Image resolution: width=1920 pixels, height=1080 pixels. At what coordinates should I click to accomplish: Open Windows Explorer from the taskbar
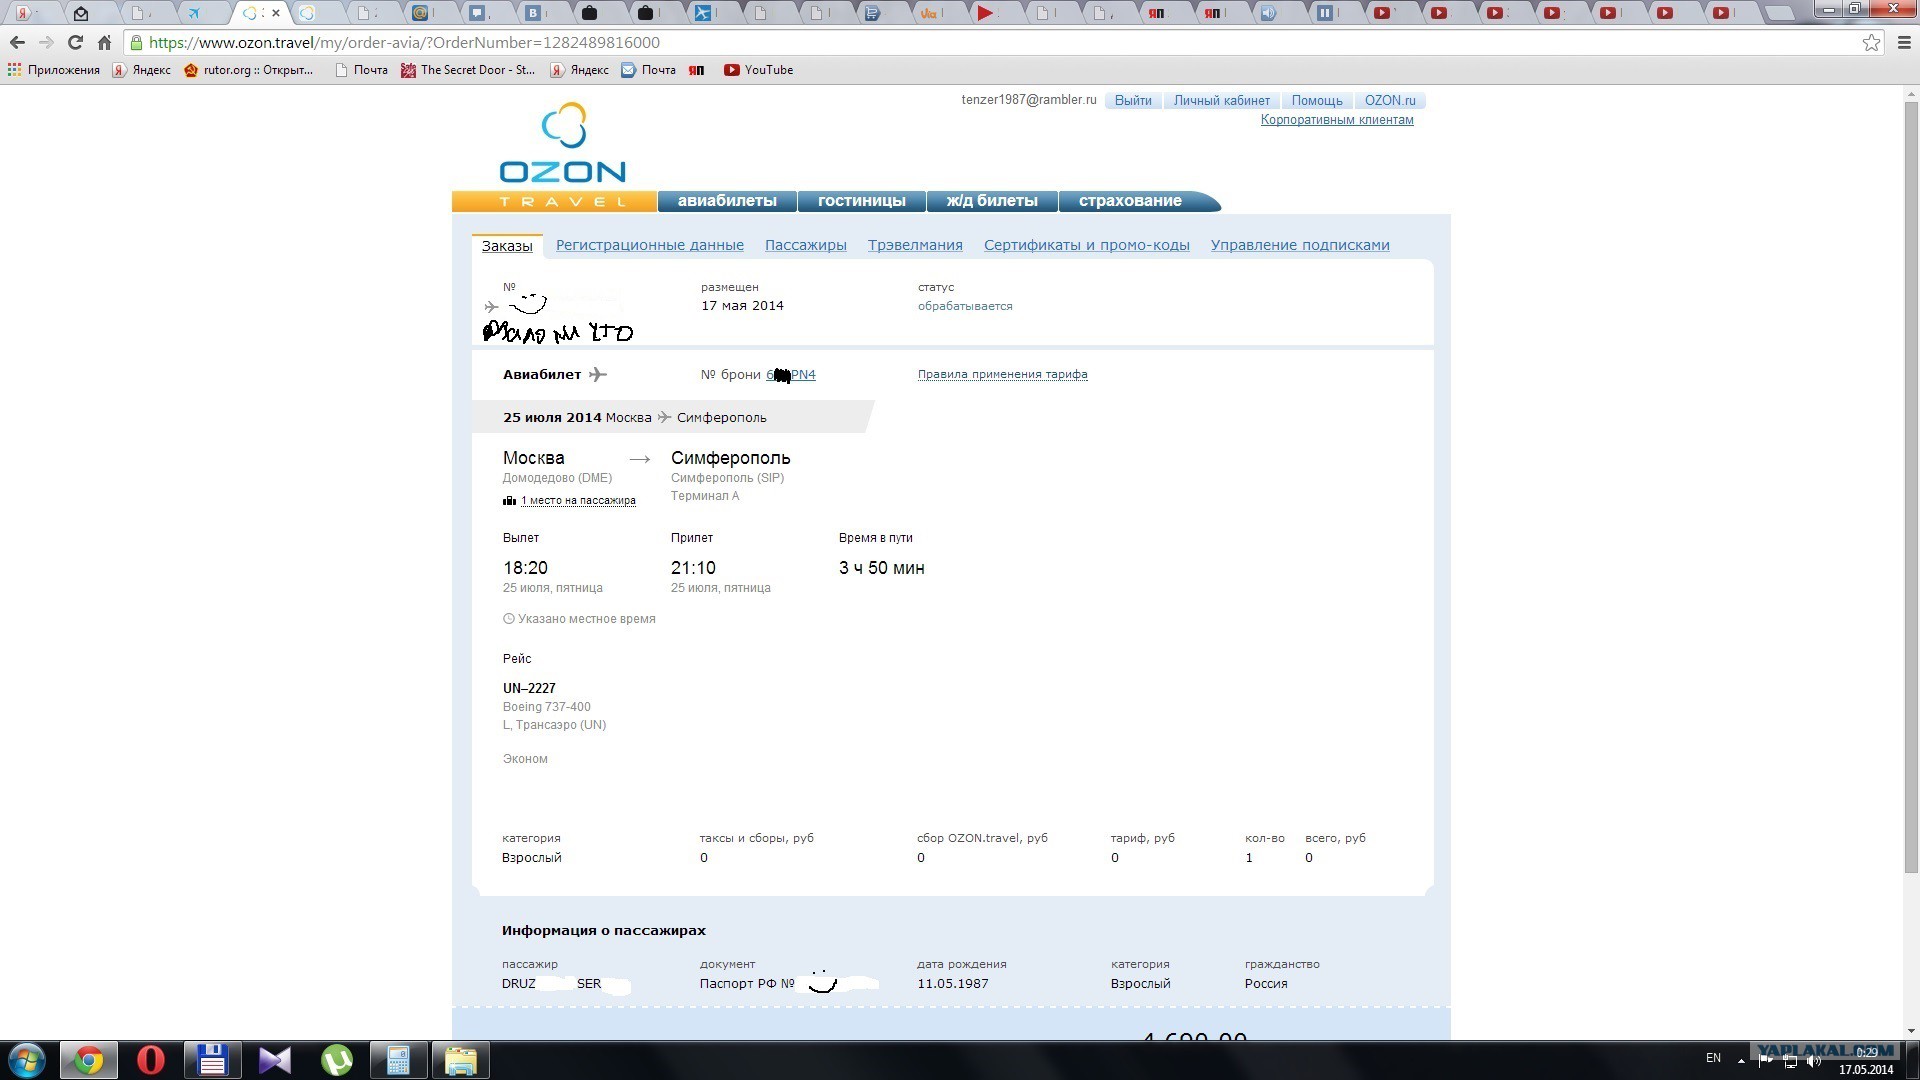[x=461, y=1060]
